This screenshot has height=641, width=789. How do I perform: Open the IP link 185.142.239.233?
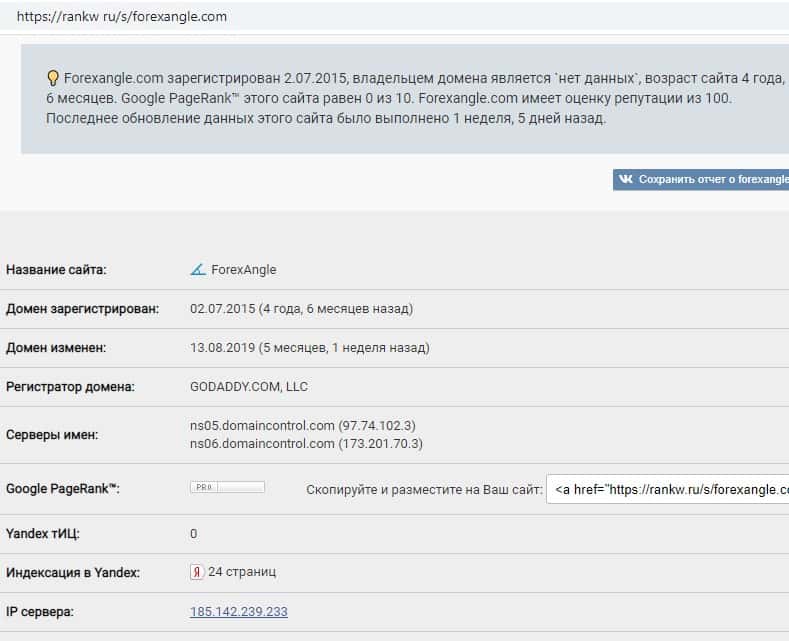tap(238, 611)
